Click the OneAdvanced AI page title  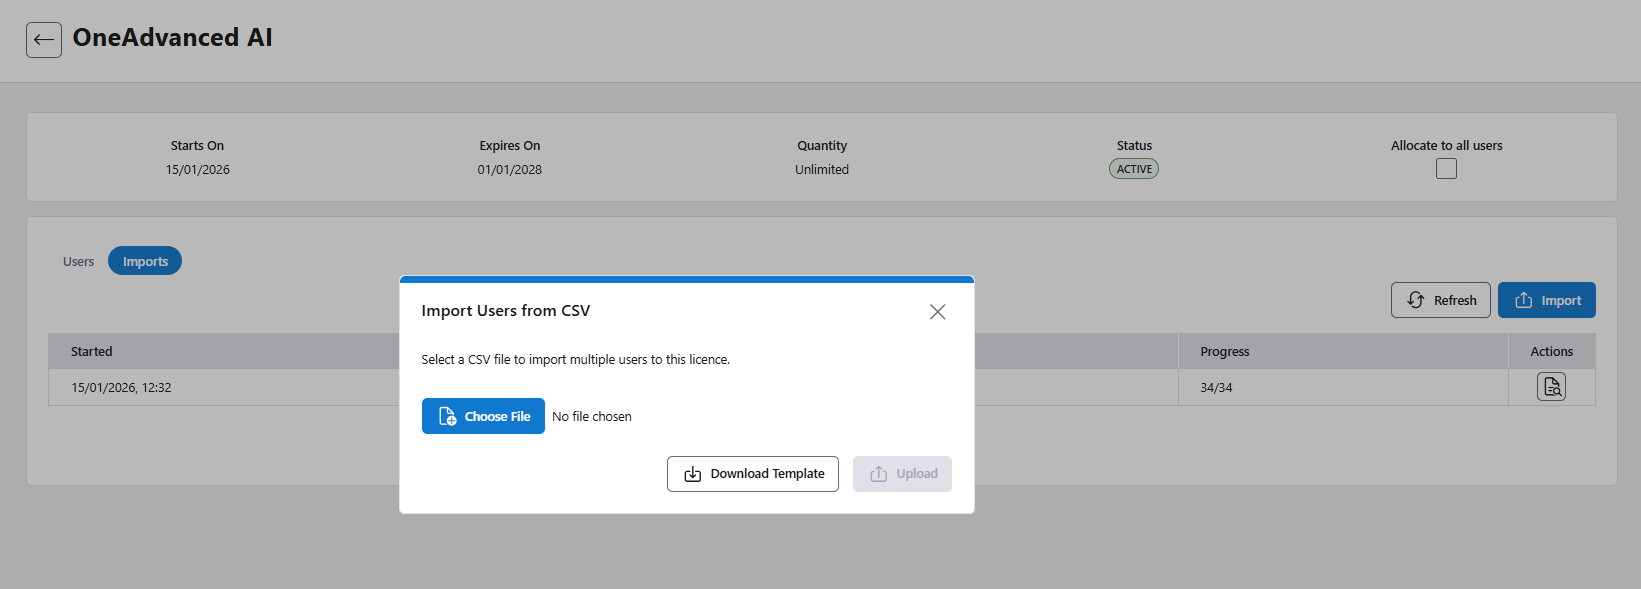point(172,38)
